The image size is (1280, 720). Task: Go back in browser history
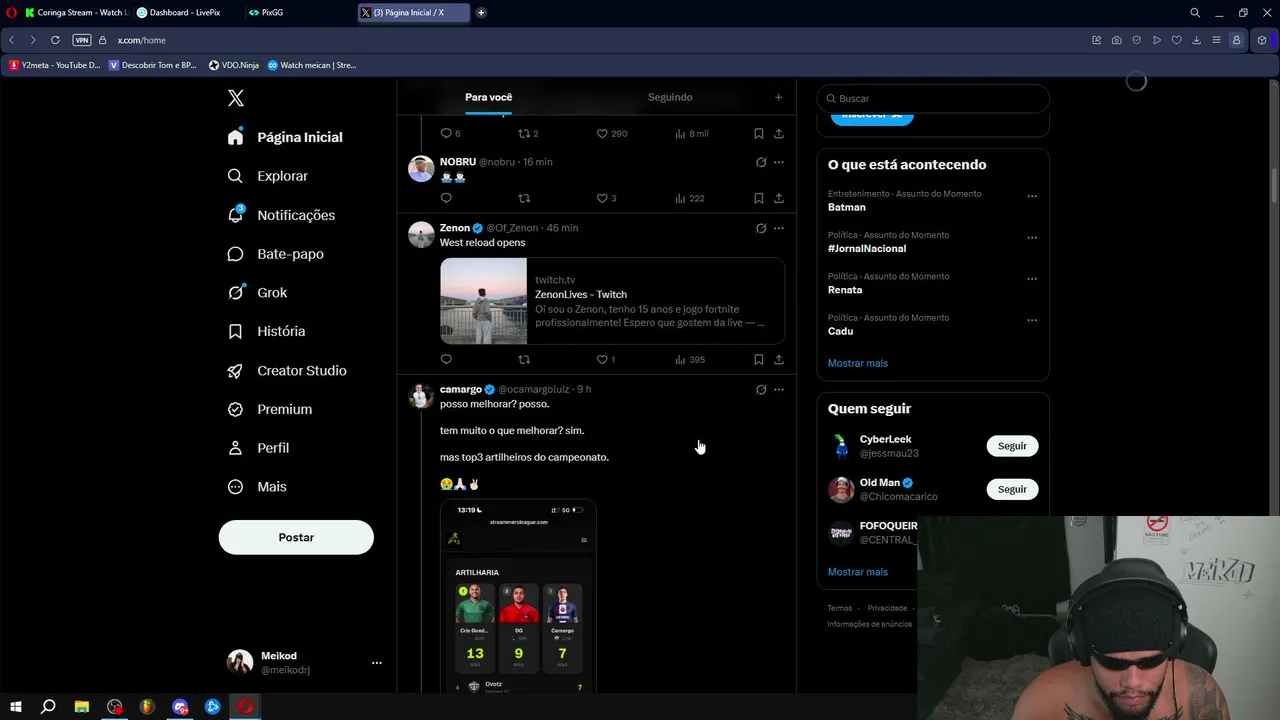12,40
